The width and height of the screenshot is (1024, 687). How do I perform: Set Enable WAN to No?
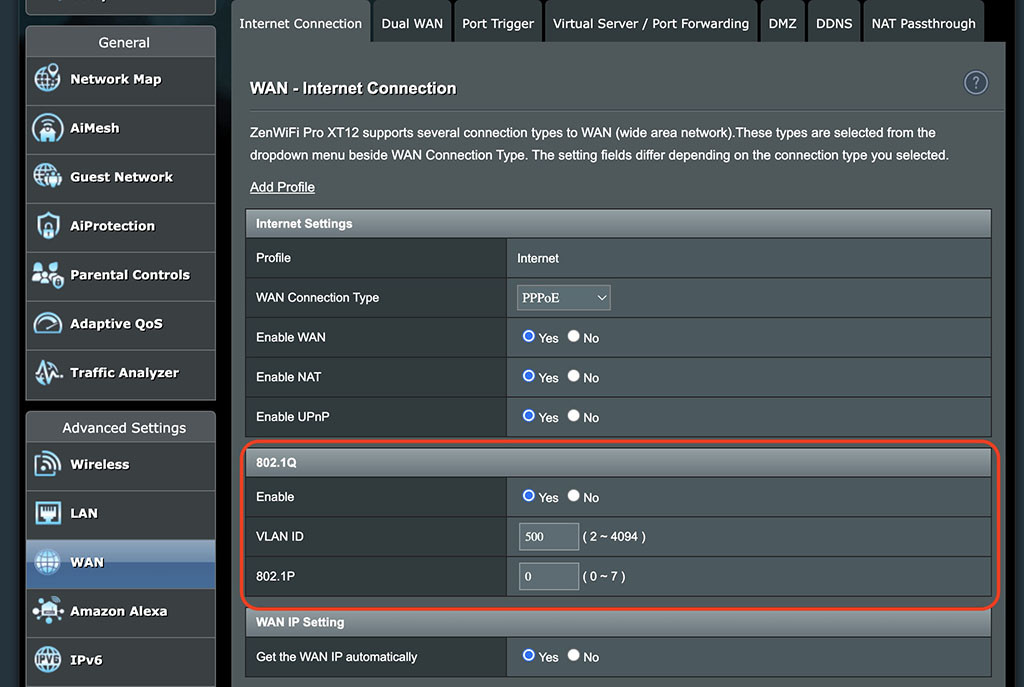(574, 337)
